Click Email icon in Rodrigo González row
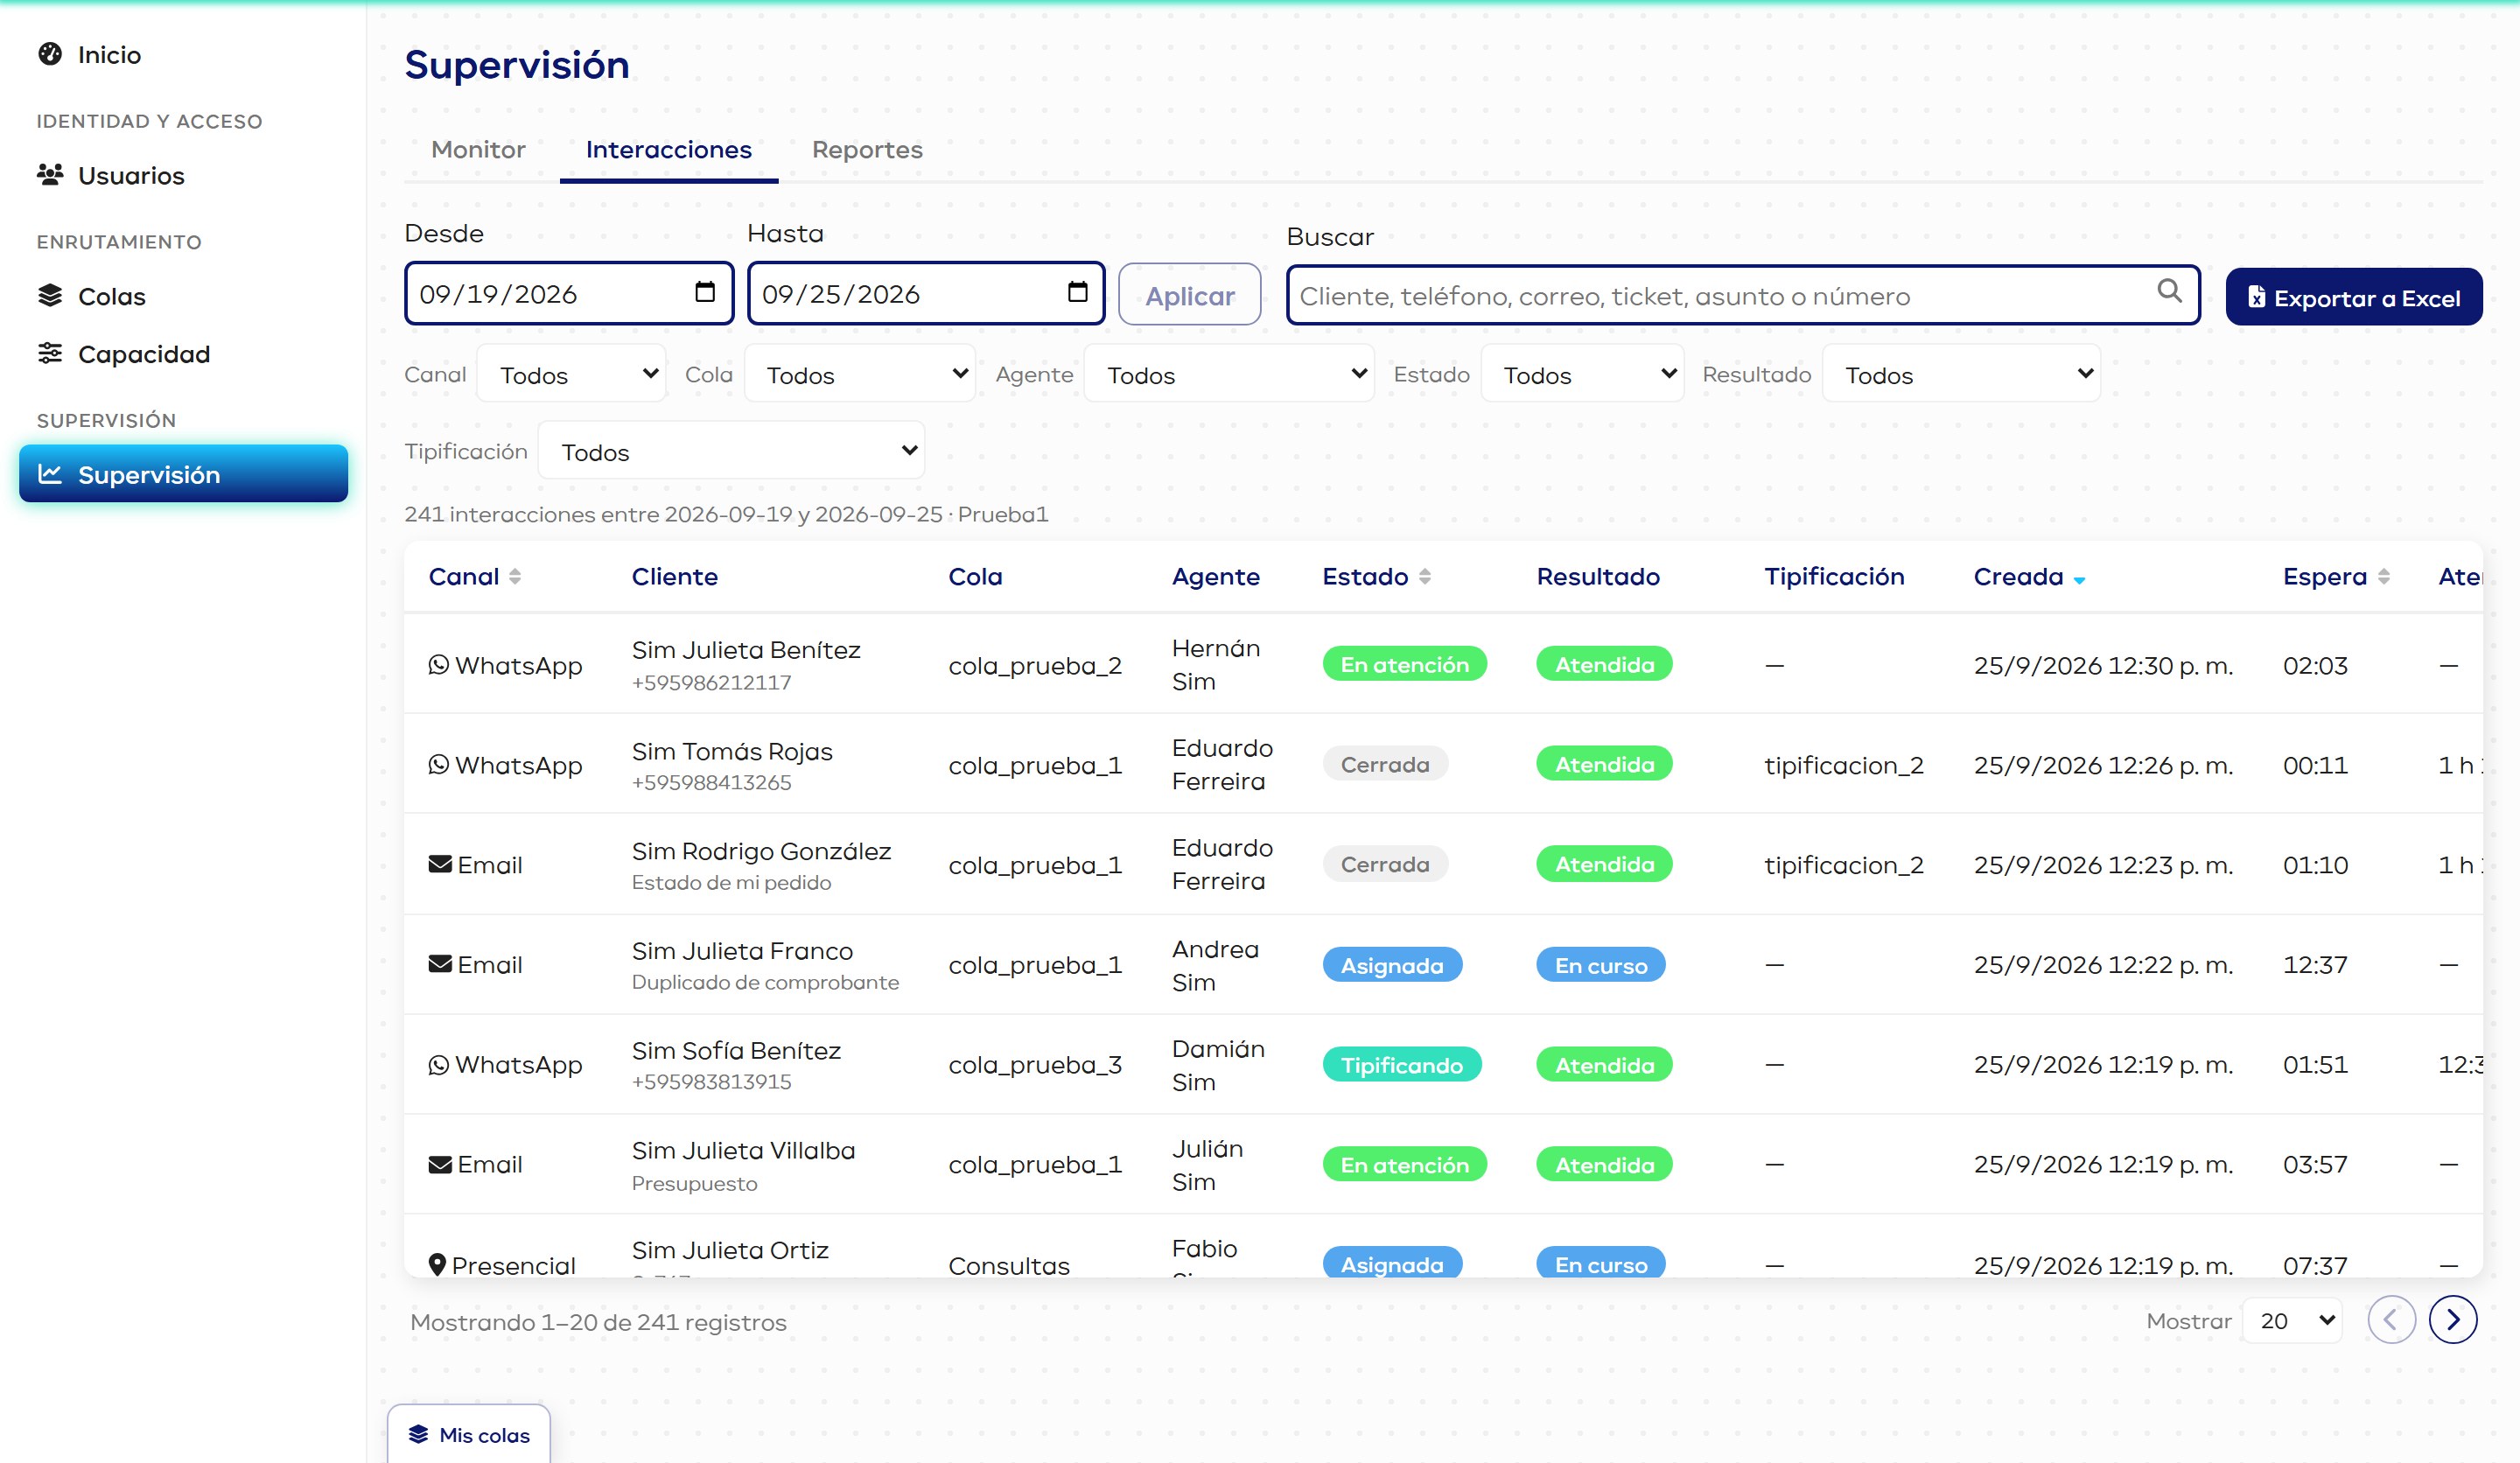This screenshot has height=1463, width=2520. [440, 864]
